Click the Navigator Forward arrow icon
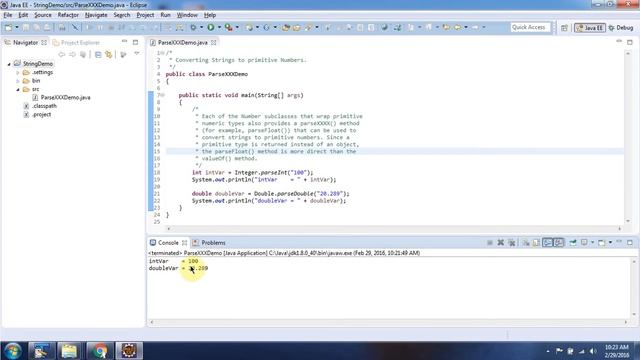This screenshot has height=360, width=640. click(x=72, y=54)
